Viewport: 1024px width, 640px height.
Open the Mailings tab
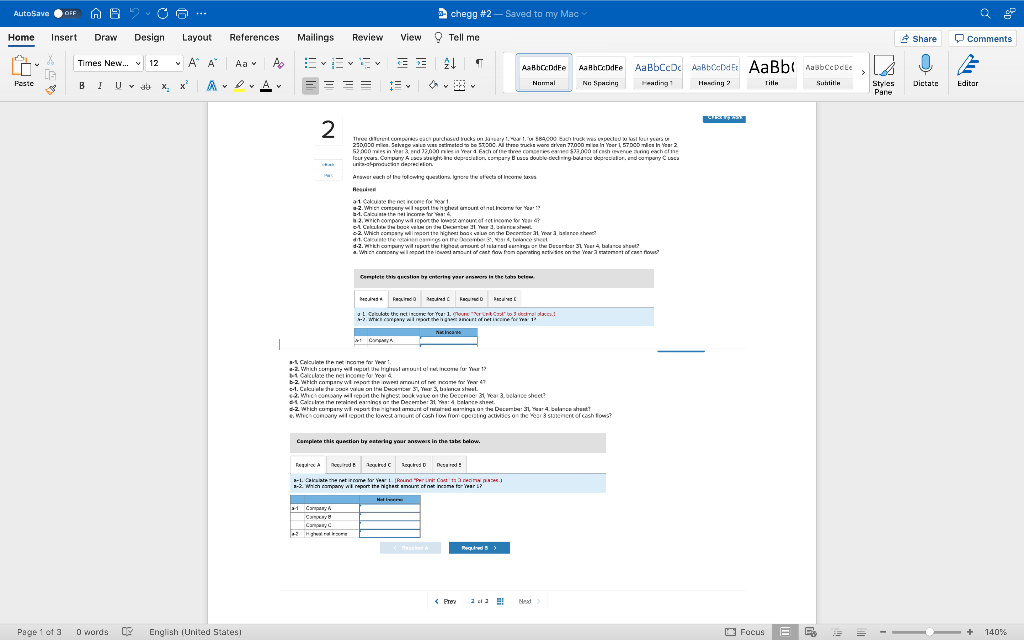pyautogui.click(x=315, y=37)
